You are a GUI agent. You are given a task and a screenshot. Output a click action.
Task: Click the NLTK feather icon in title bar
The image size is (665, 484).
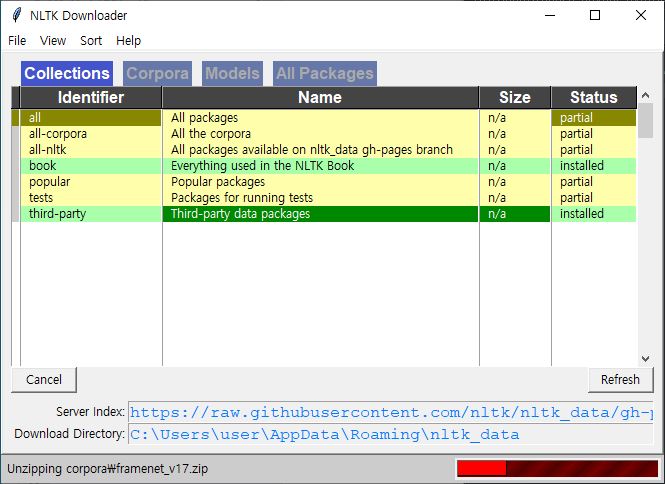coord(17,15)
